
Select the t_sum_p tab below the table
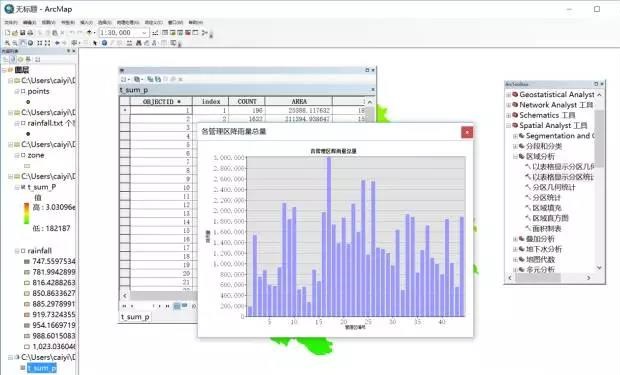point(135,317)
